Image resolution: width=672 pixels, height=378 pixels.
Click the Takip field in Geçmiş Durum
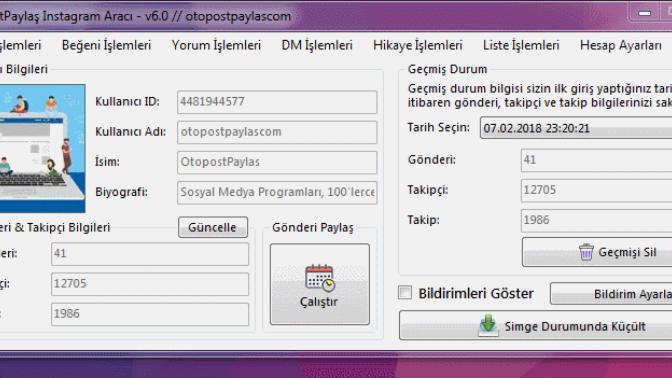tap(596, 220)
